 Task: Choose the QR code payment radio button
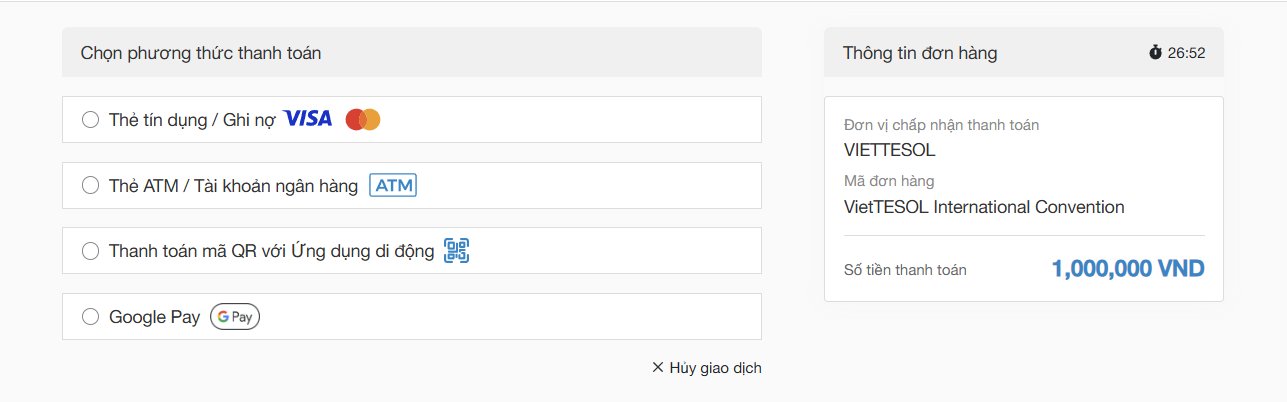[x=90, y=251]
